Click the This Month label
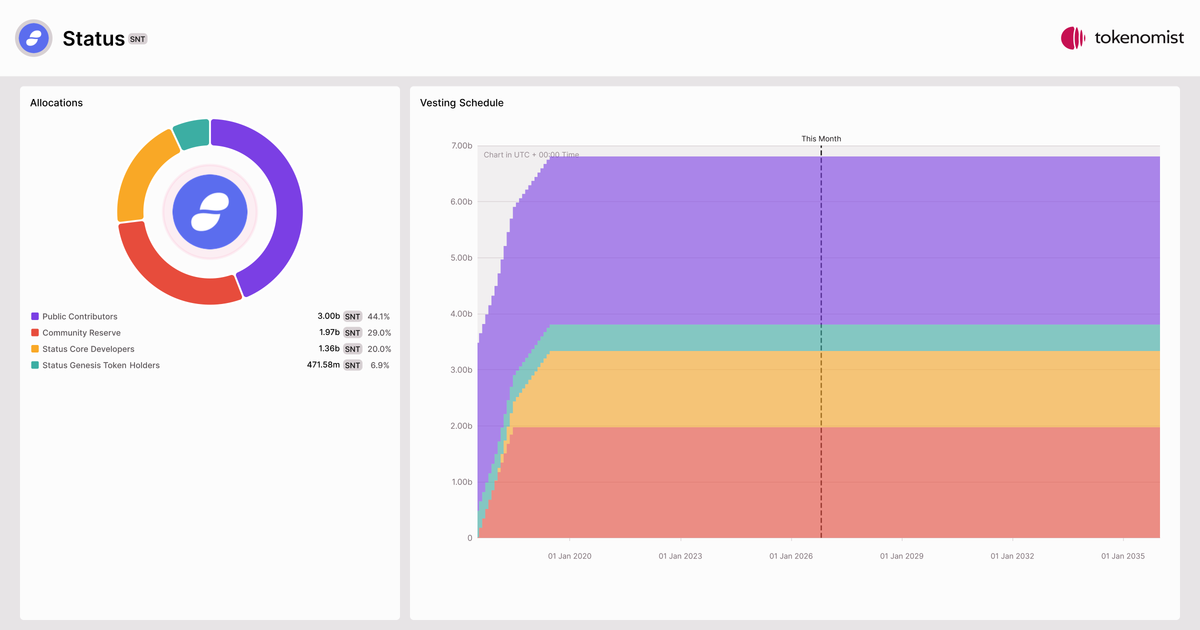Image resolution: width=1200 pixels, height=630 pixels. (821, 139)
